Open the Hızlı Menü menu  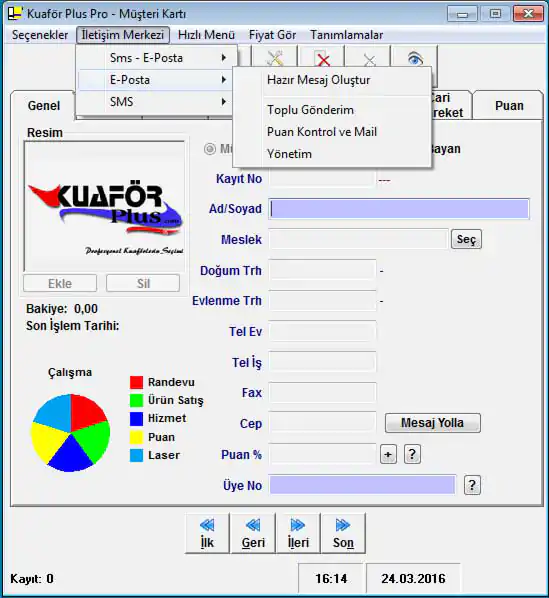[206, 35]
